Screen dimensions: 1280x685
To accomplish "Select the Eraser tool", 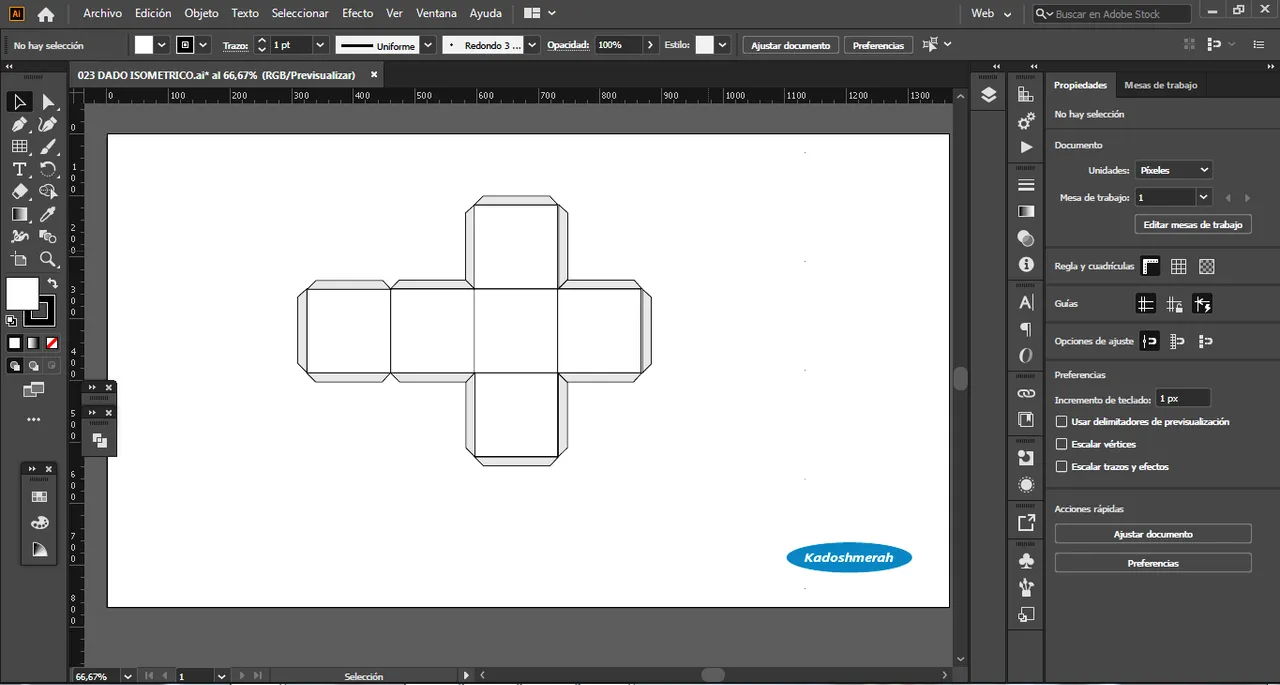I will (x=20, y=192).
